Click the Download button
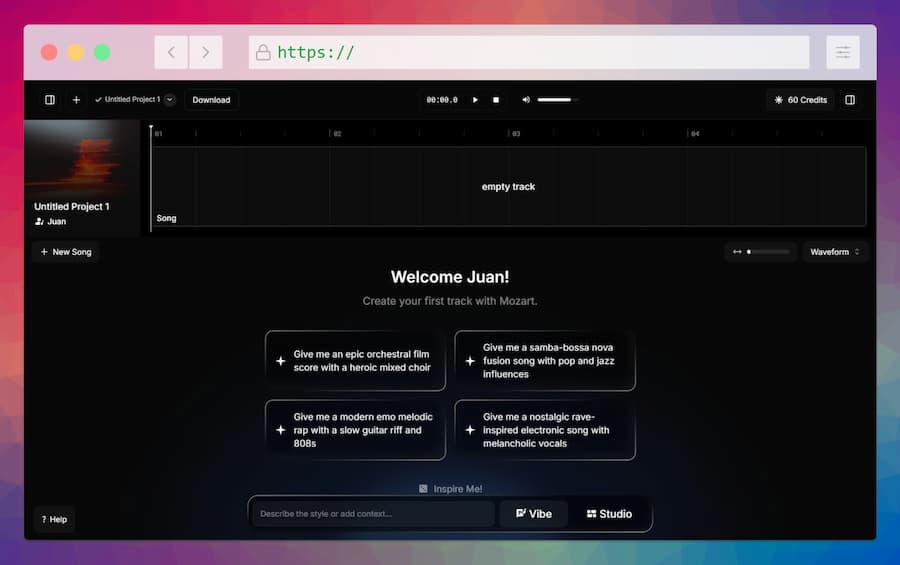 tap(211, 100)
